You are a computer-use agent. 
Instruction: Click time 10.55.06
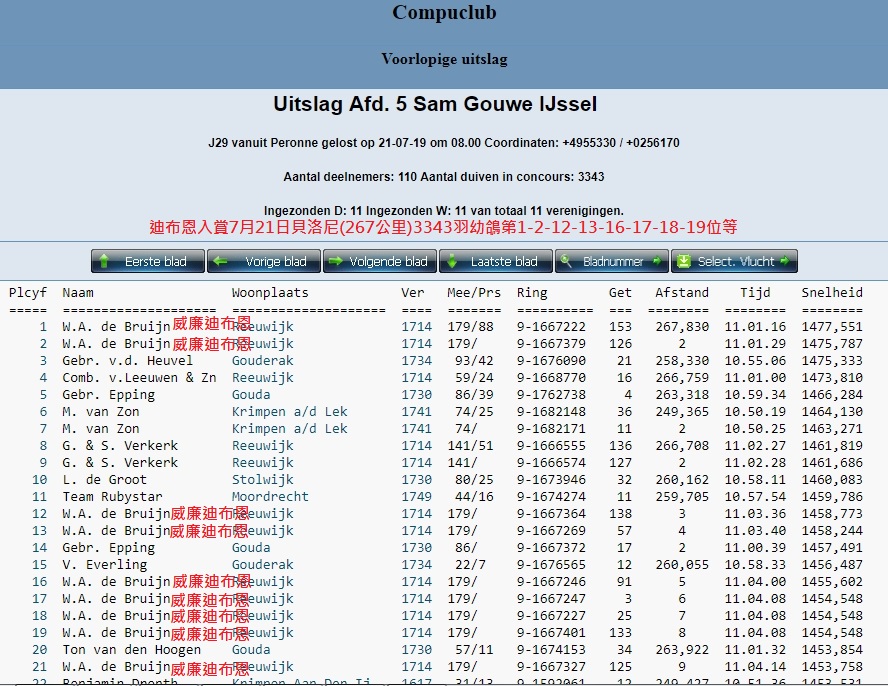(x=755, y=361)
